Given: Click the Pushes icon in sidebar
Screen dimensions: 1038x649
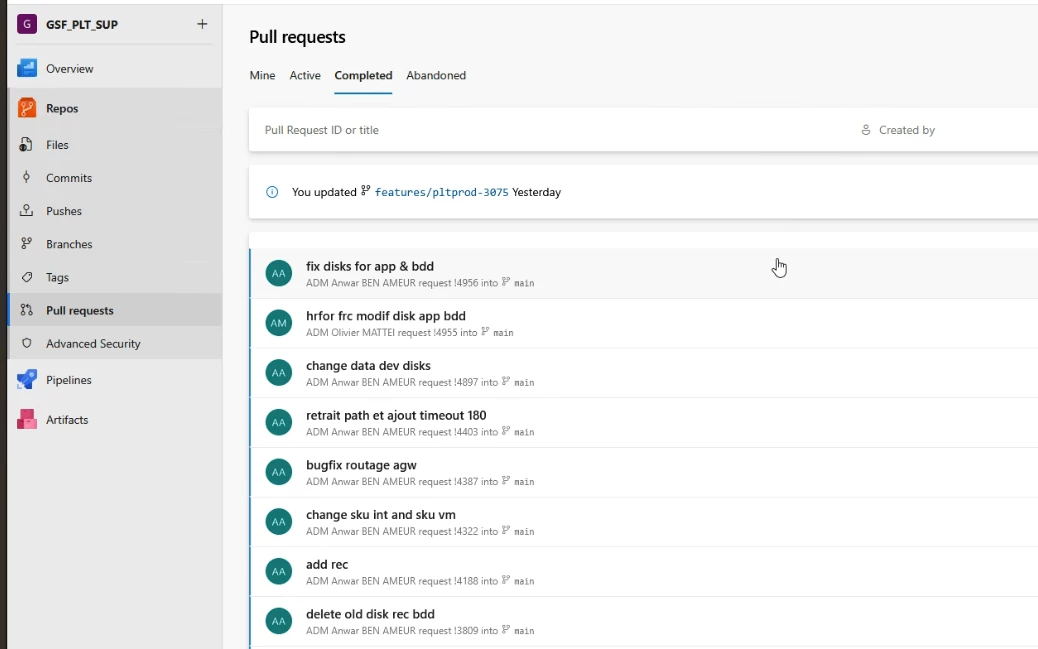Looking at the screenshot, I should coord(27,211).
